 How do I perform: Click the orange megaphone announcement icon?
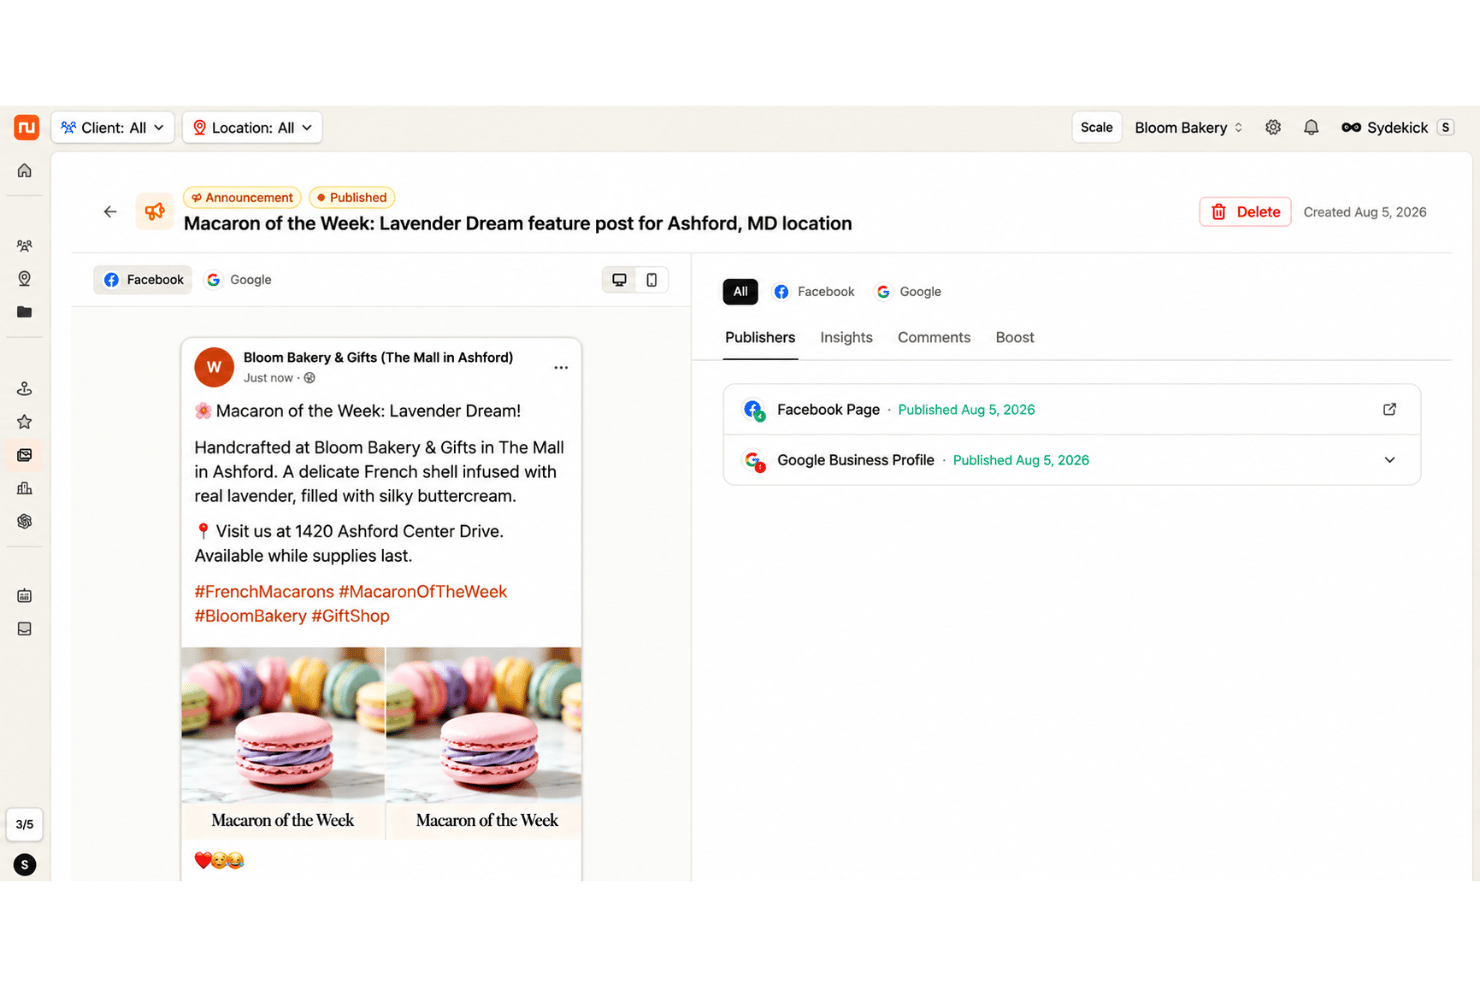(x=155, y=212)
